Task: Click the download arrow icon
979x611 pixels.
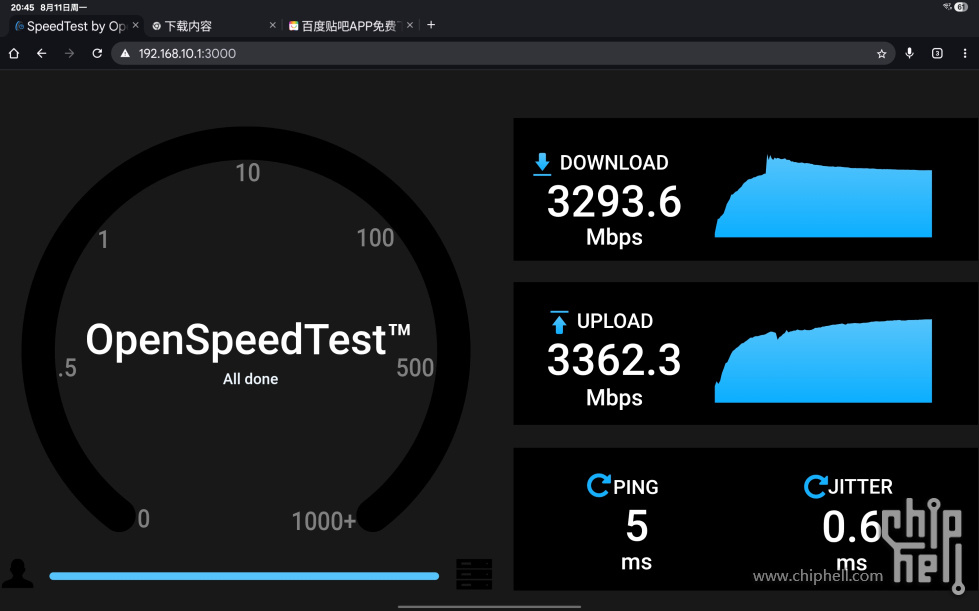Action: click(x=542, y=164)
